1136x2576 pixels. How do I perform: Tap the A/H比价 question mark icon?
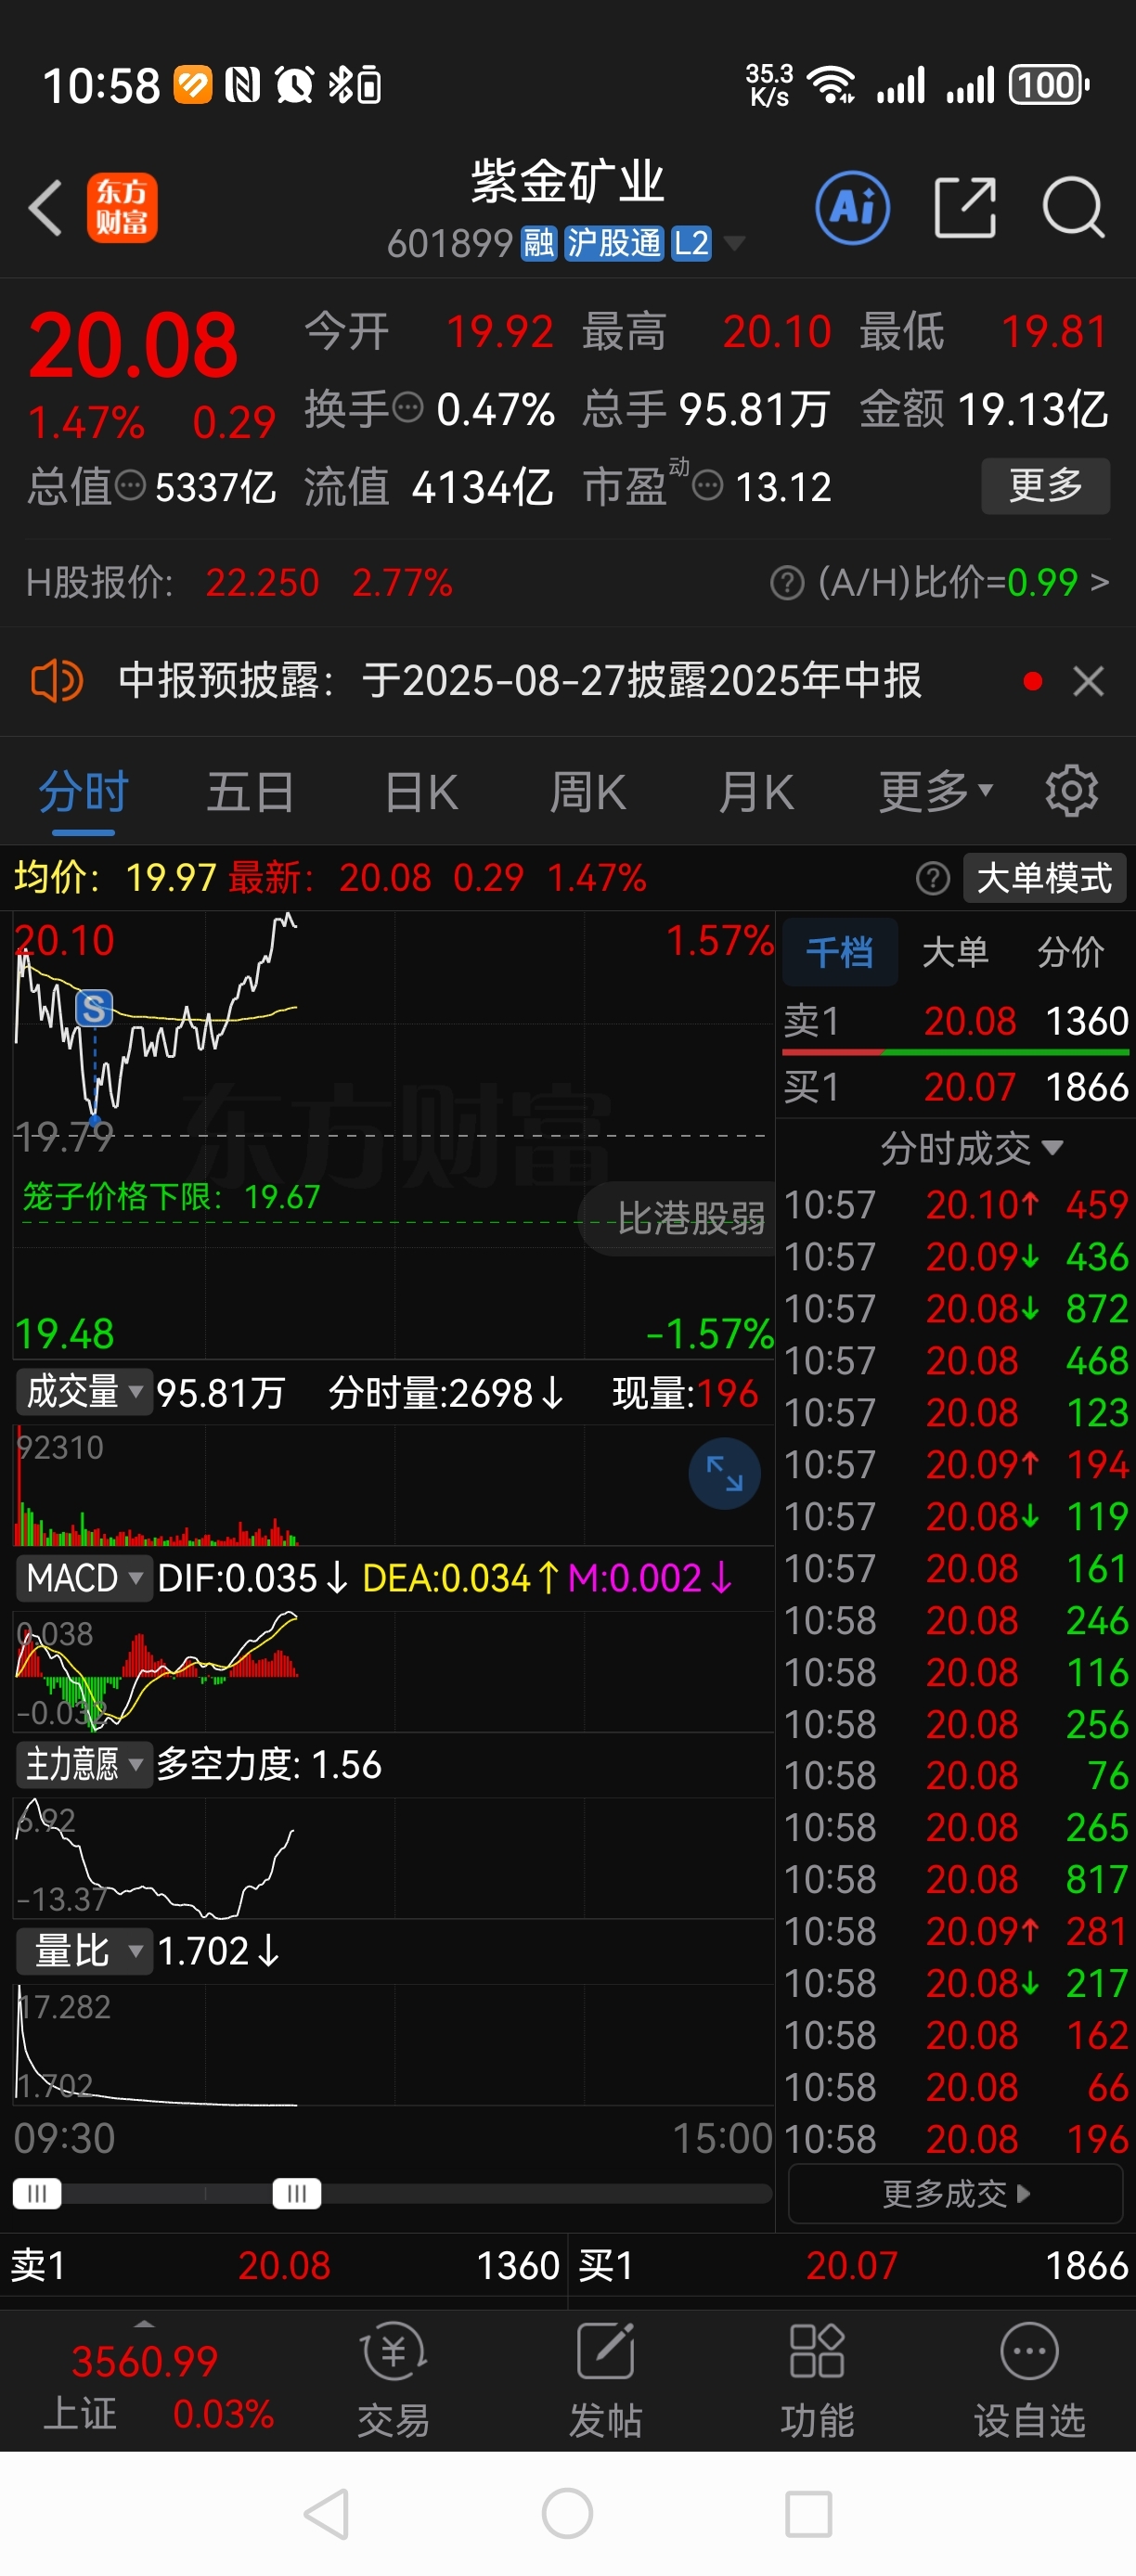coord(787,582)
